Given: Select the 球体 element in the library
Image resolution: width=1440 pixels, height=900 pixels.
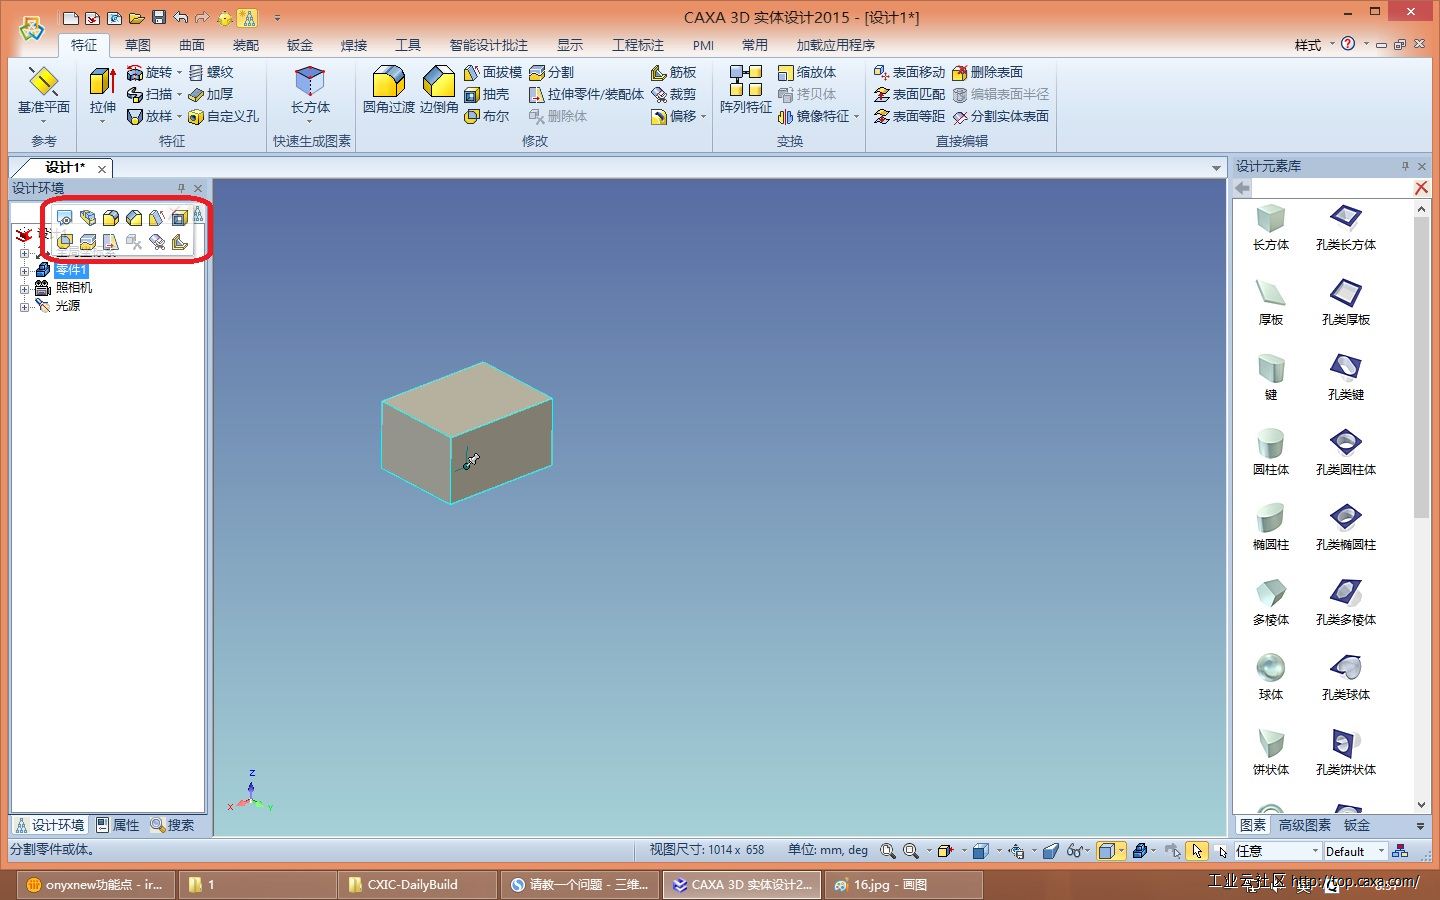Looking at the screenshot, I should coord(1271,677).
